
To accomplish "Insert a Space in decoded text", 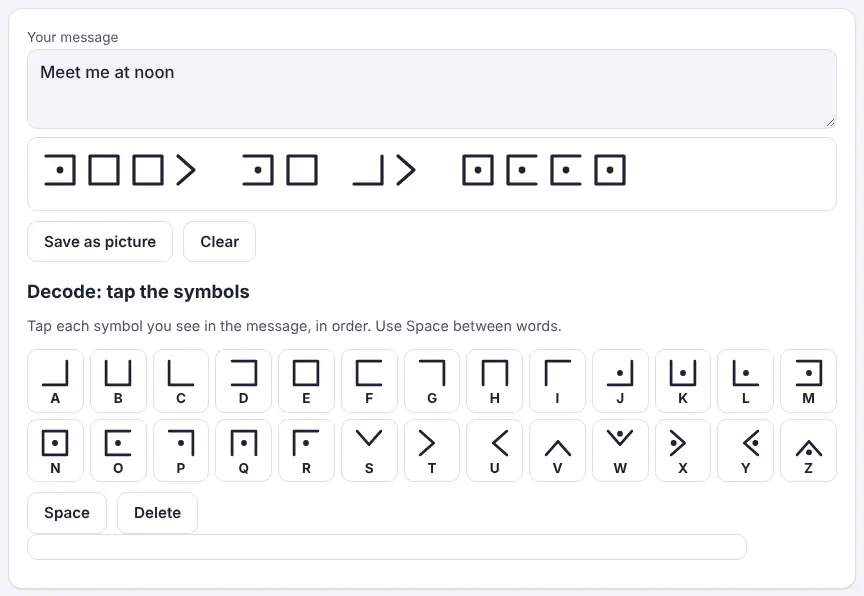I will [x=67, y=513].
